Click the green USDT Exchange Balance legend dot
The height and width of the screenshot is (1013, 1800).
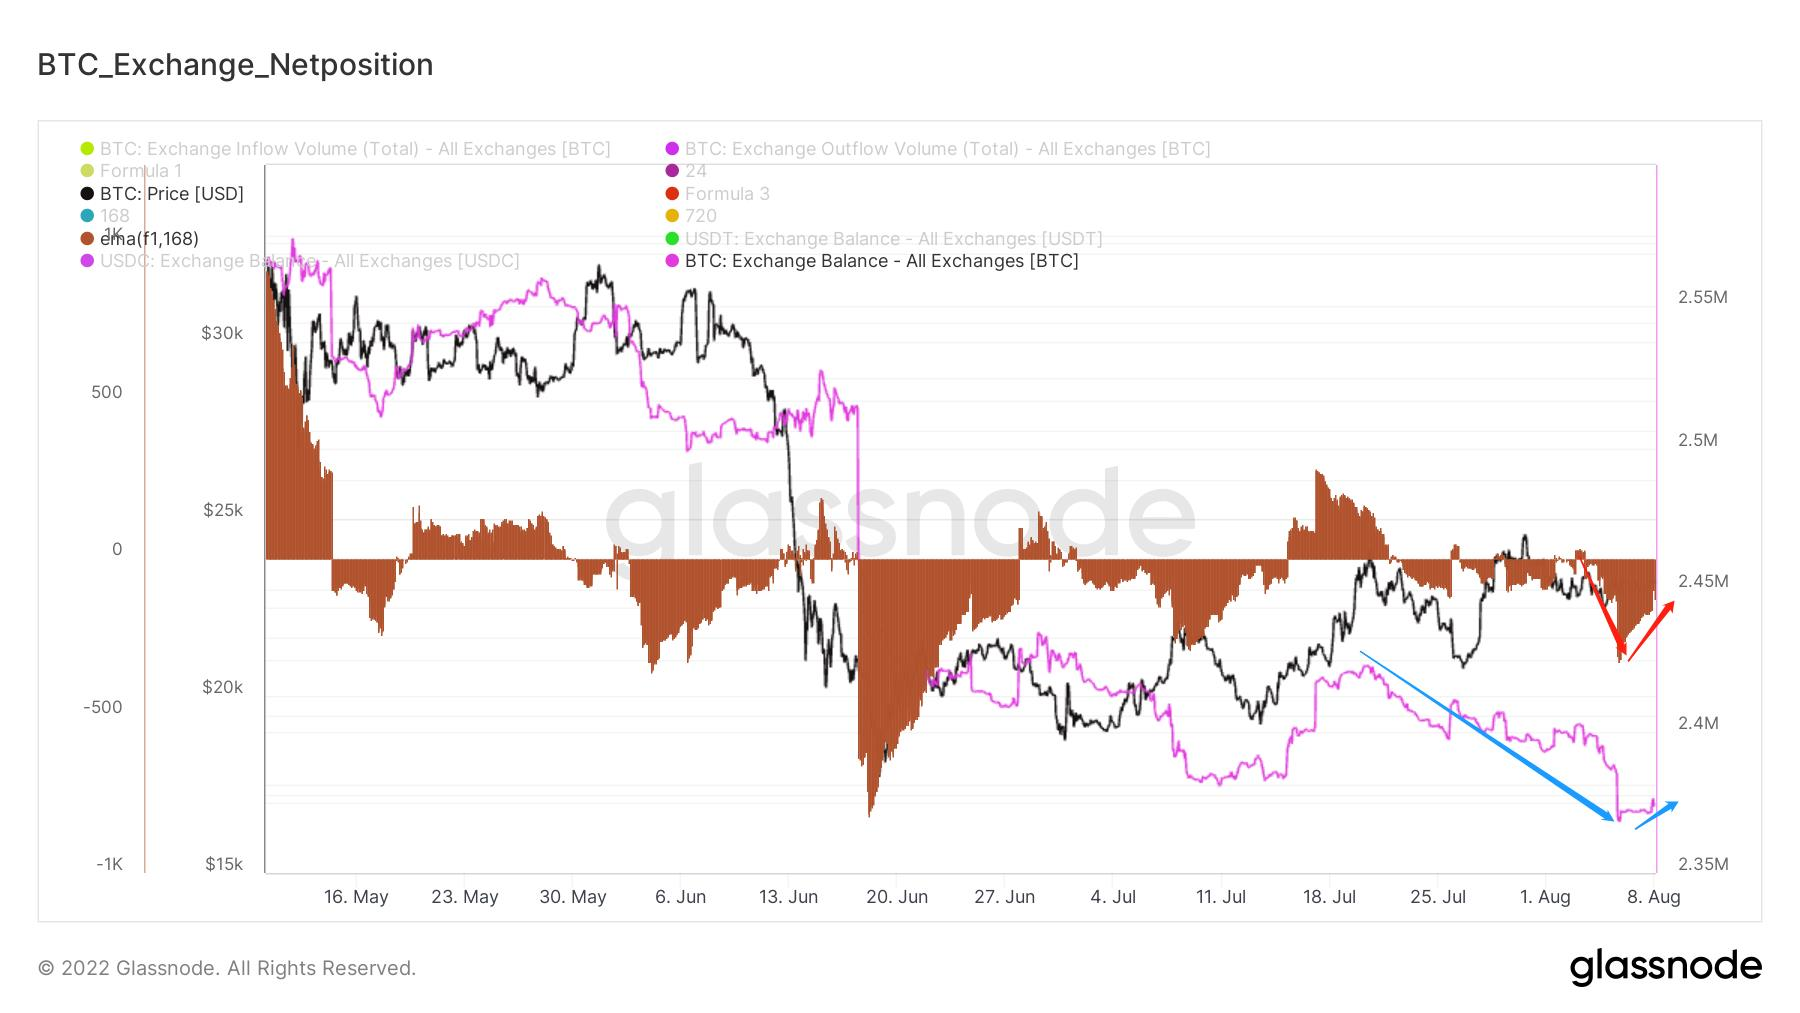click(672, 239)
